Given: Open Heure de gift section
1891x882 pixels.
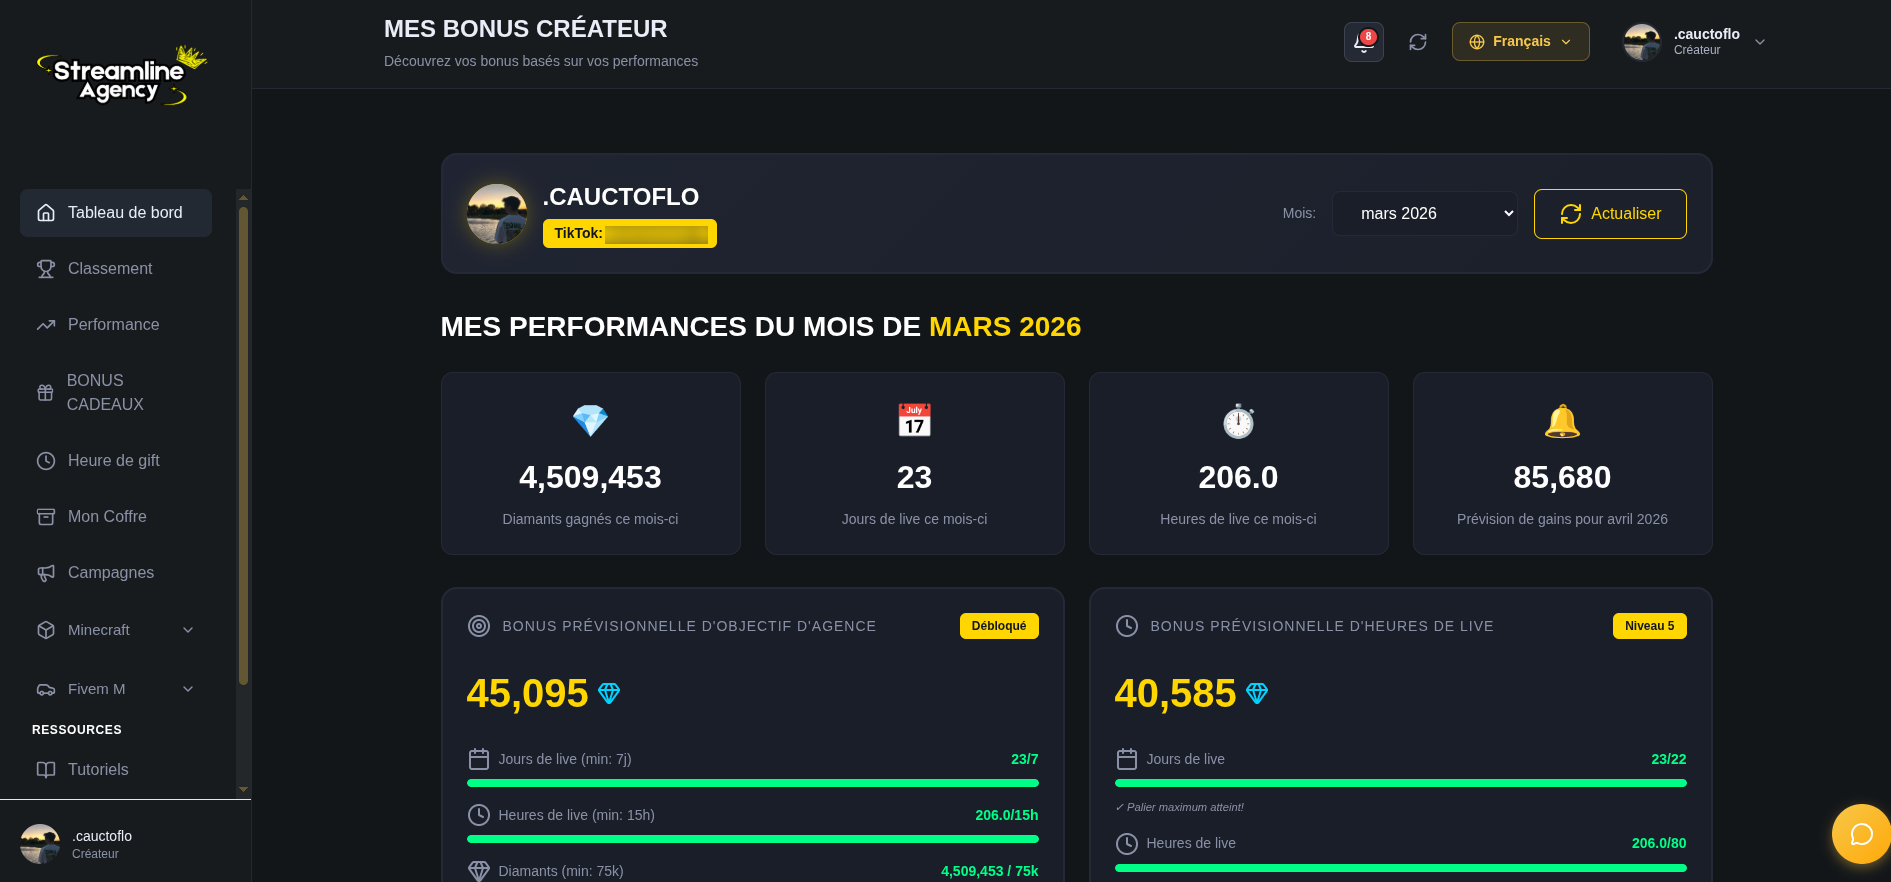Looking at the screenshot, I should 113,461.
